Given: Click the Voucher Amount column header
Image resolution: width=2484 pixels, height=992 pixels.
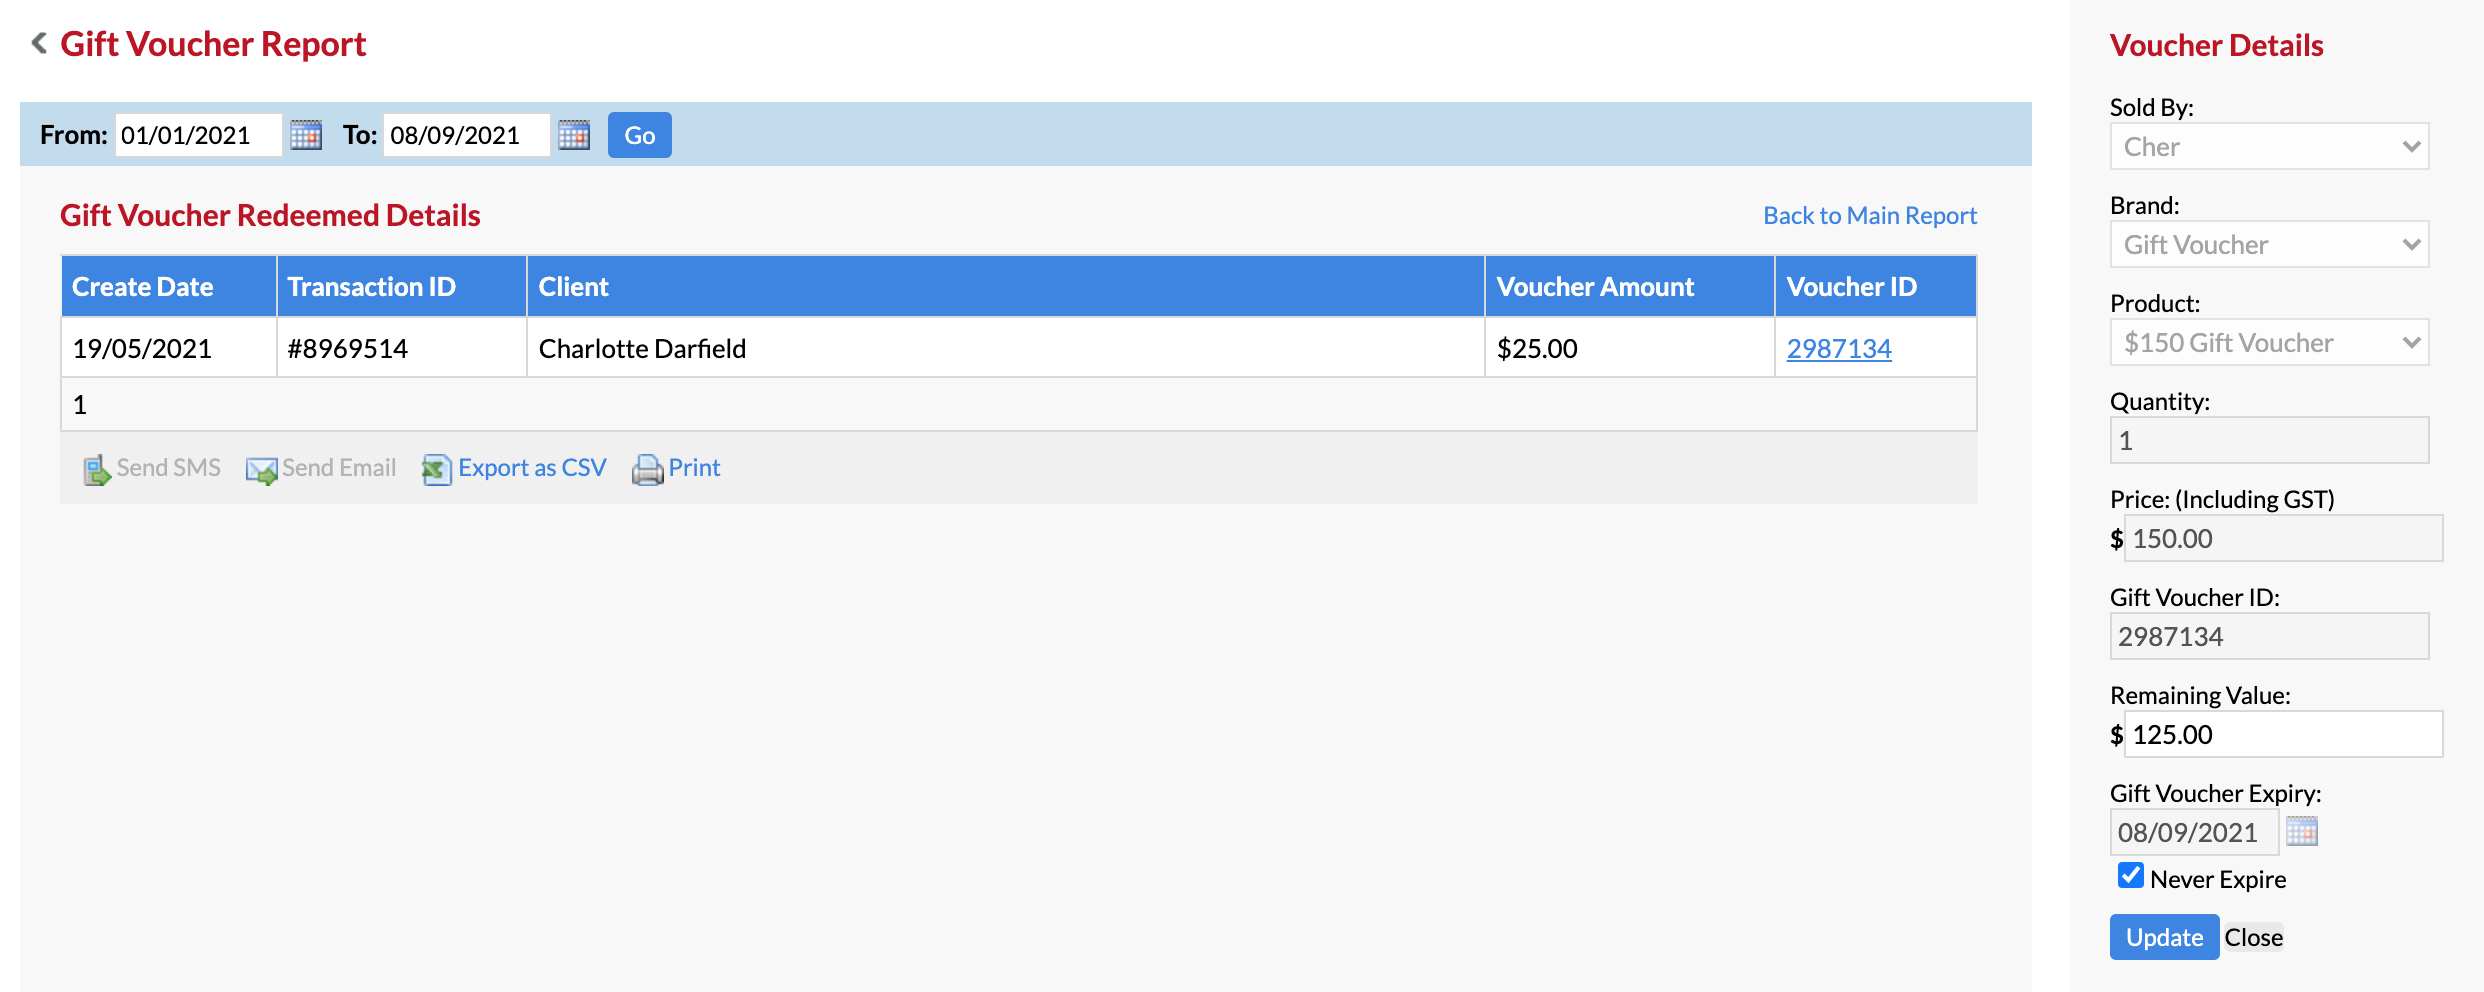Looking at the screenshot, I should [x=1595, y=287].
